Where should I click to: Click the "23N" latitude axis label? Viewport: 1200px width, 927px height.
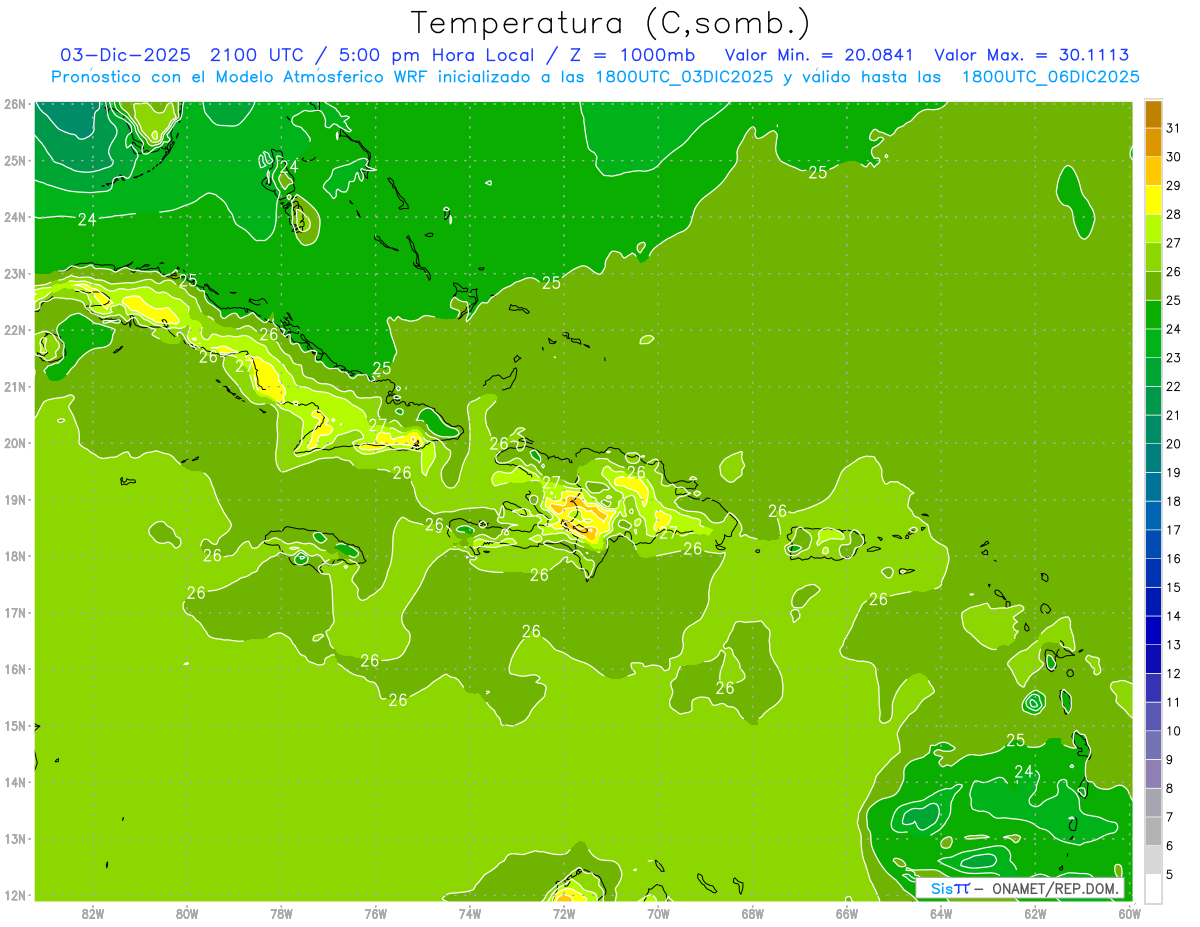pyautogui.click(x=15, y=273)
